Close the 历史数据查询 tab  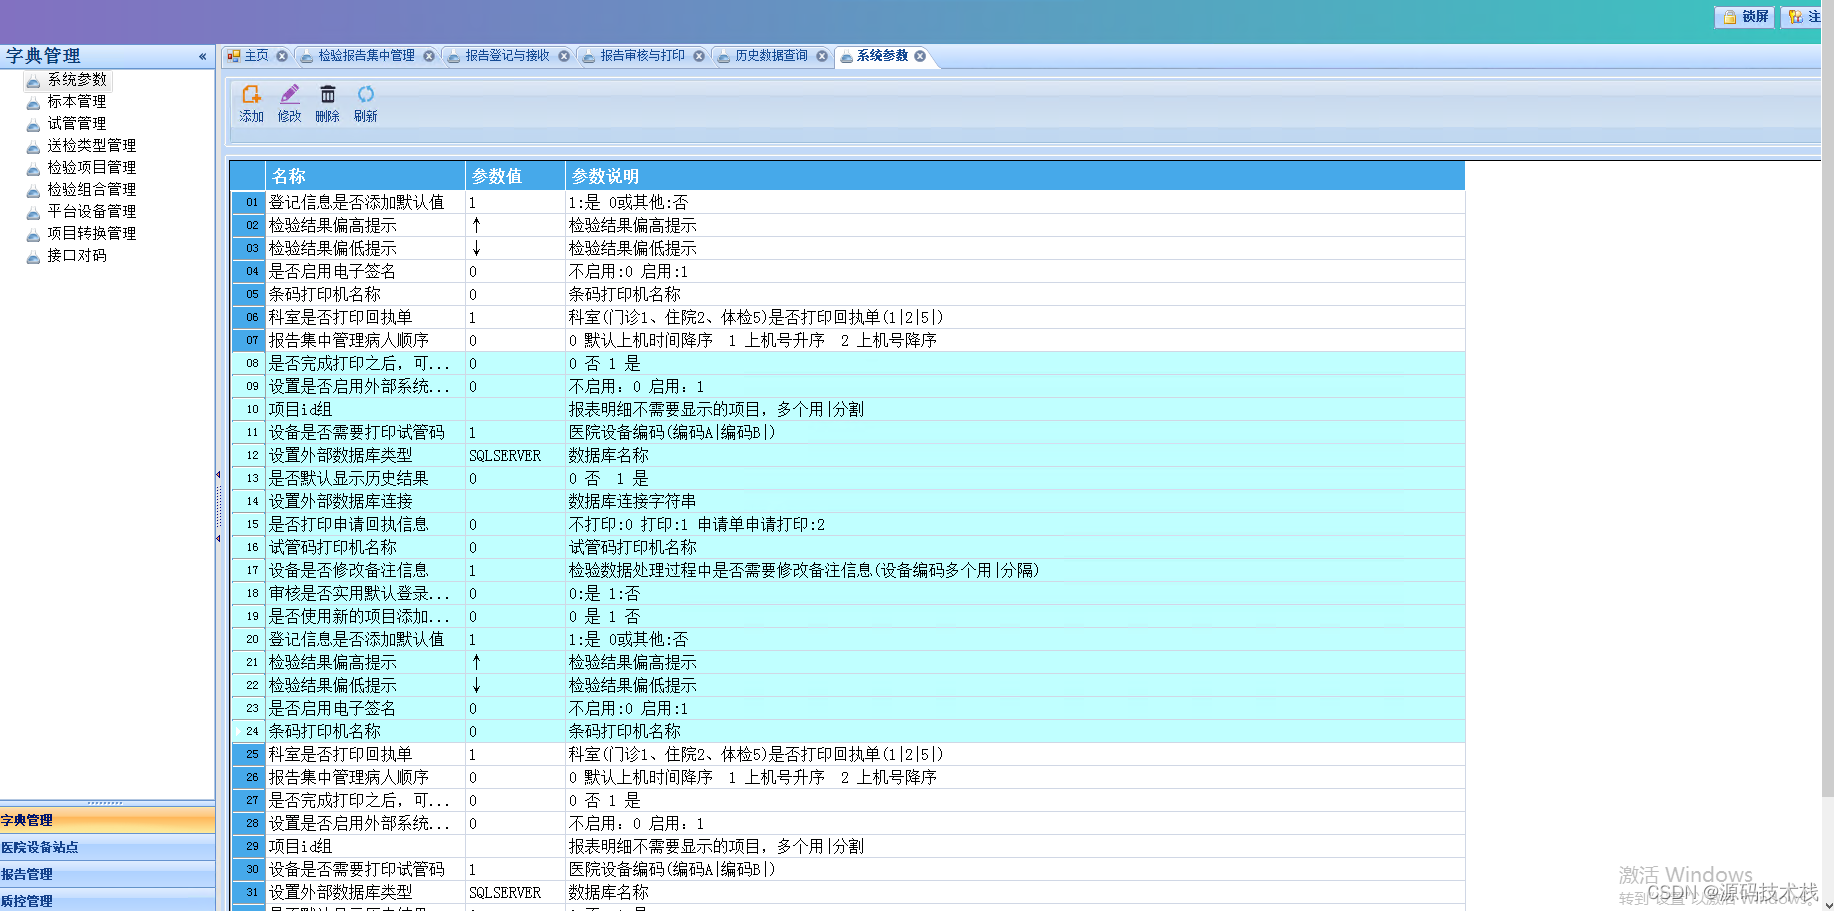click(822, 56)
